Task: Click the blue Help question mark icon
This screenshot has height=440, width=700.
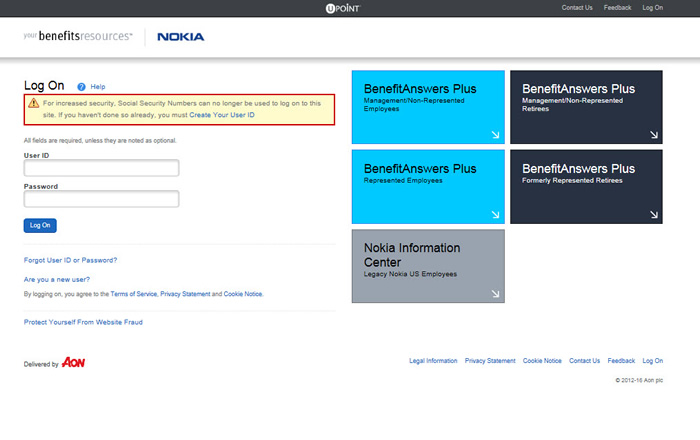Action: click(x=81, y=87)
